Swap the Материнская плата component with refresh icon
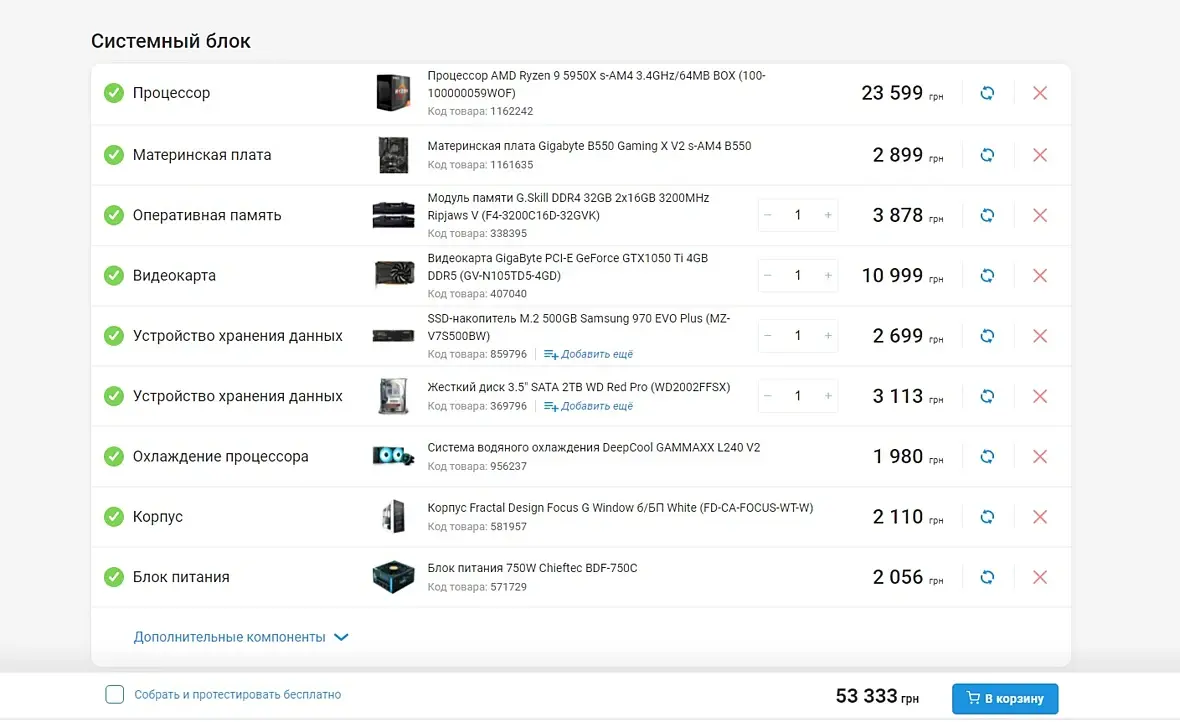 tap(987, 155)
